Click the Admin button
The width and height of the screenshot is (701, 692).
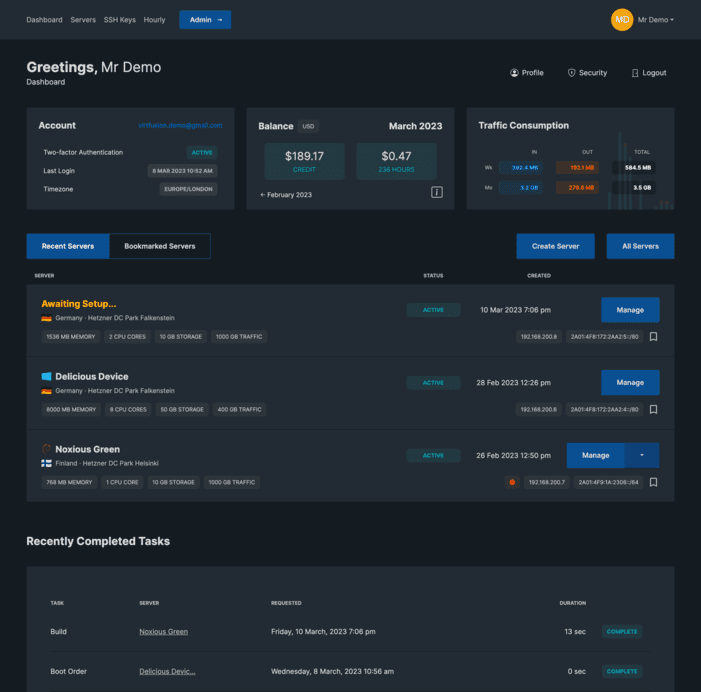tap(205, 20)
